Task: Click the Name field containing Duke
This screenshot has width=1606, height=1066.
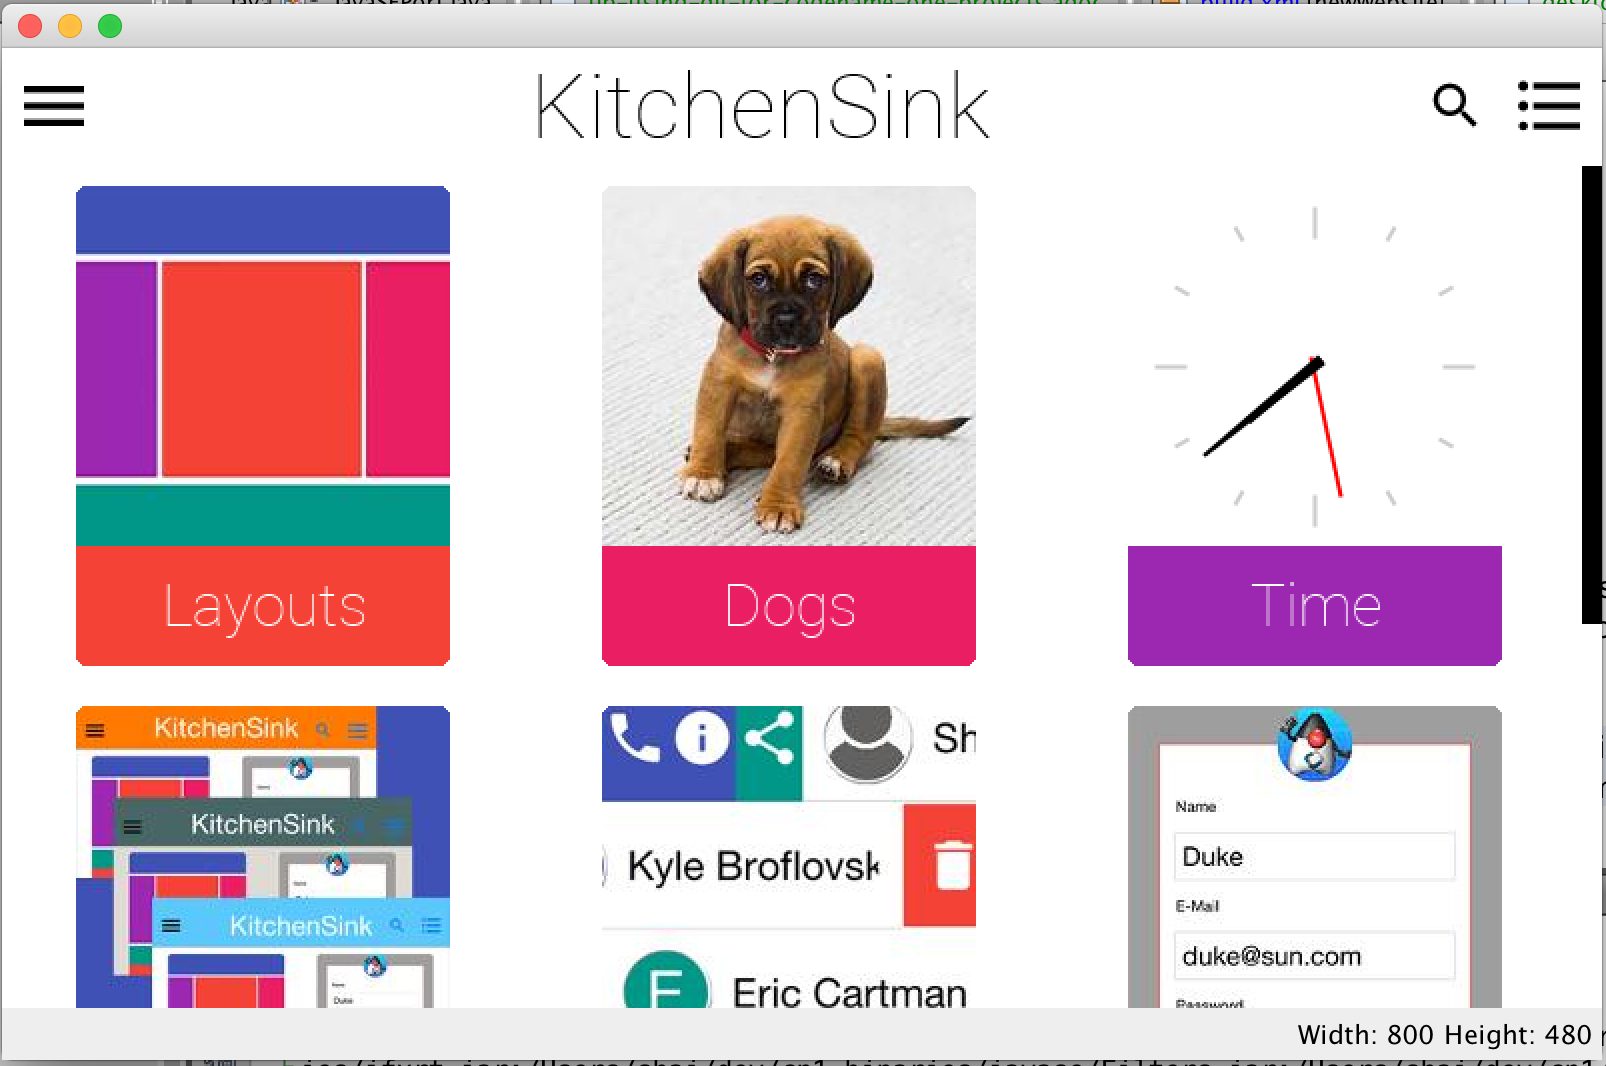Action: point(1313,856)
